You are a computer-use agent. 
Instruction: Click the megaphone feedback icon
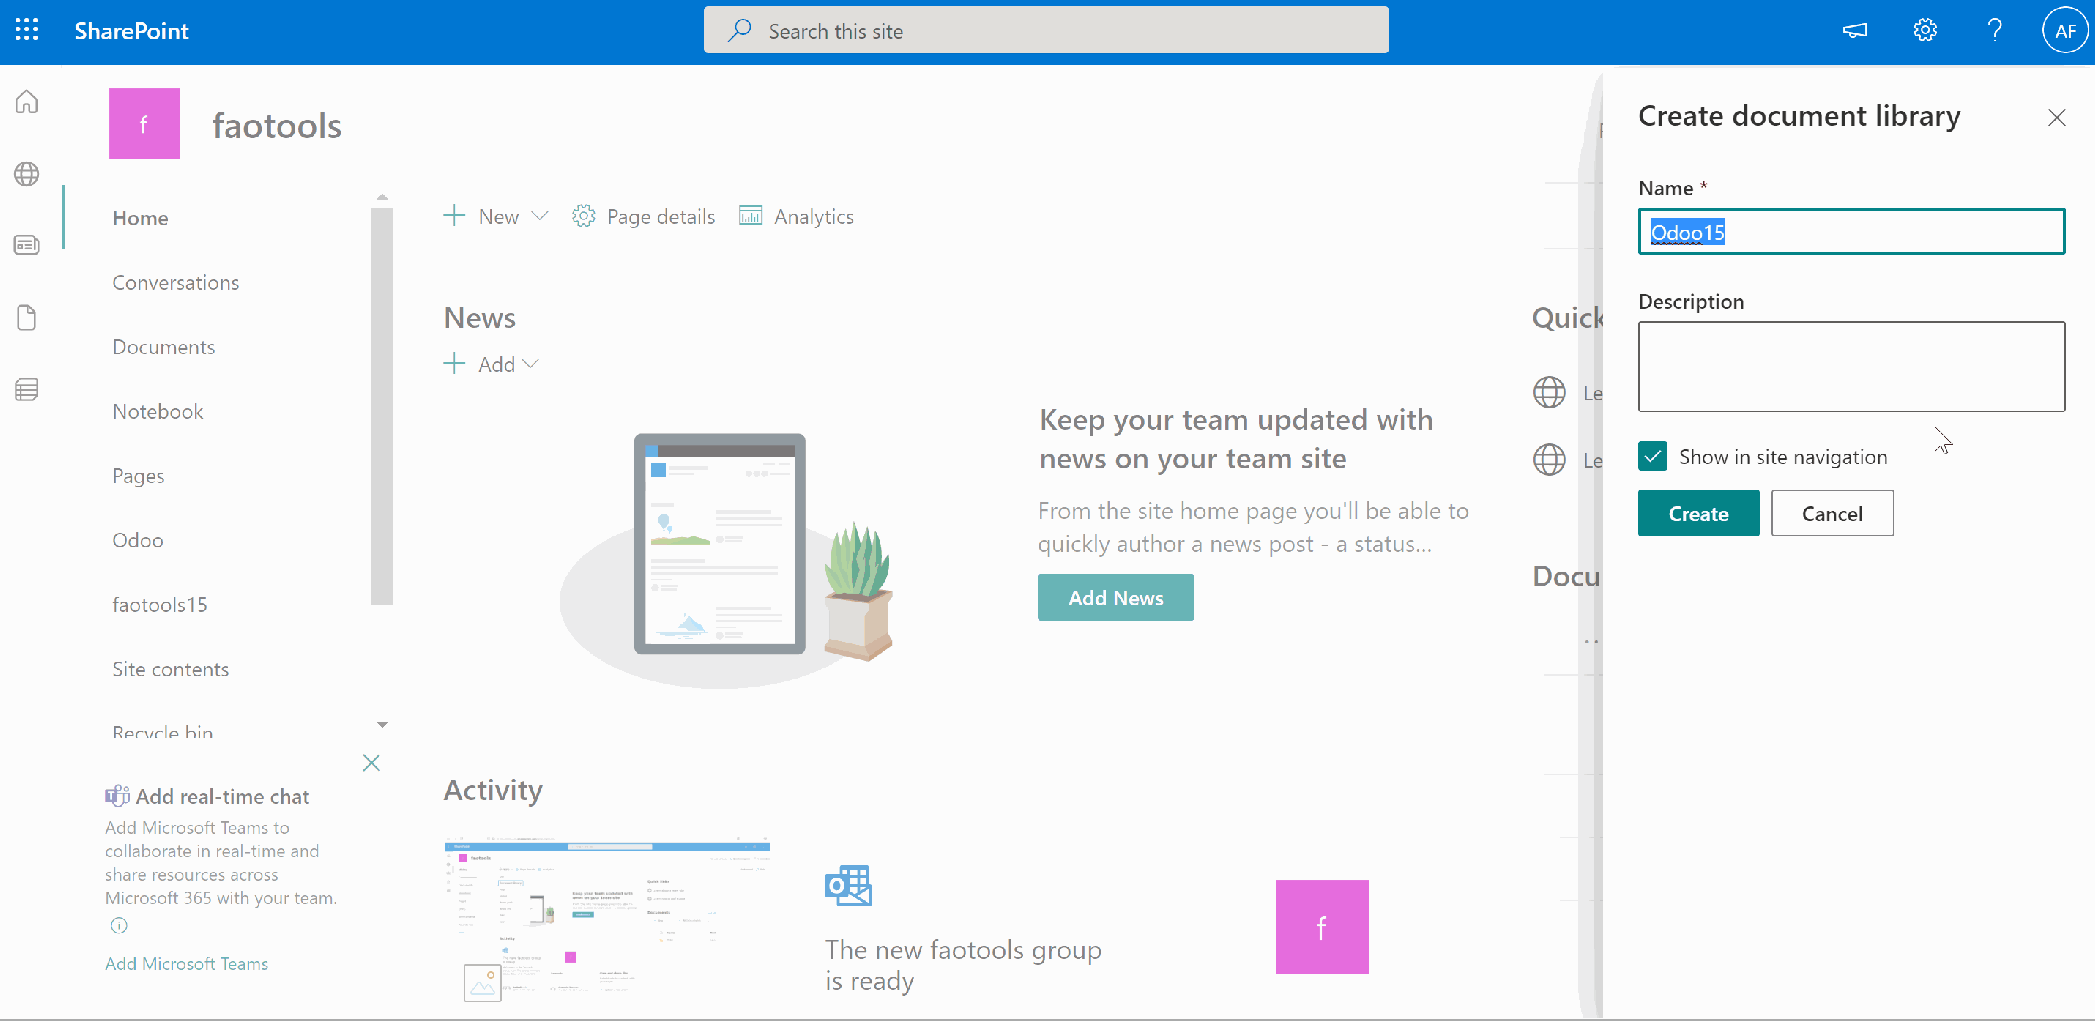coord(1855,31)
